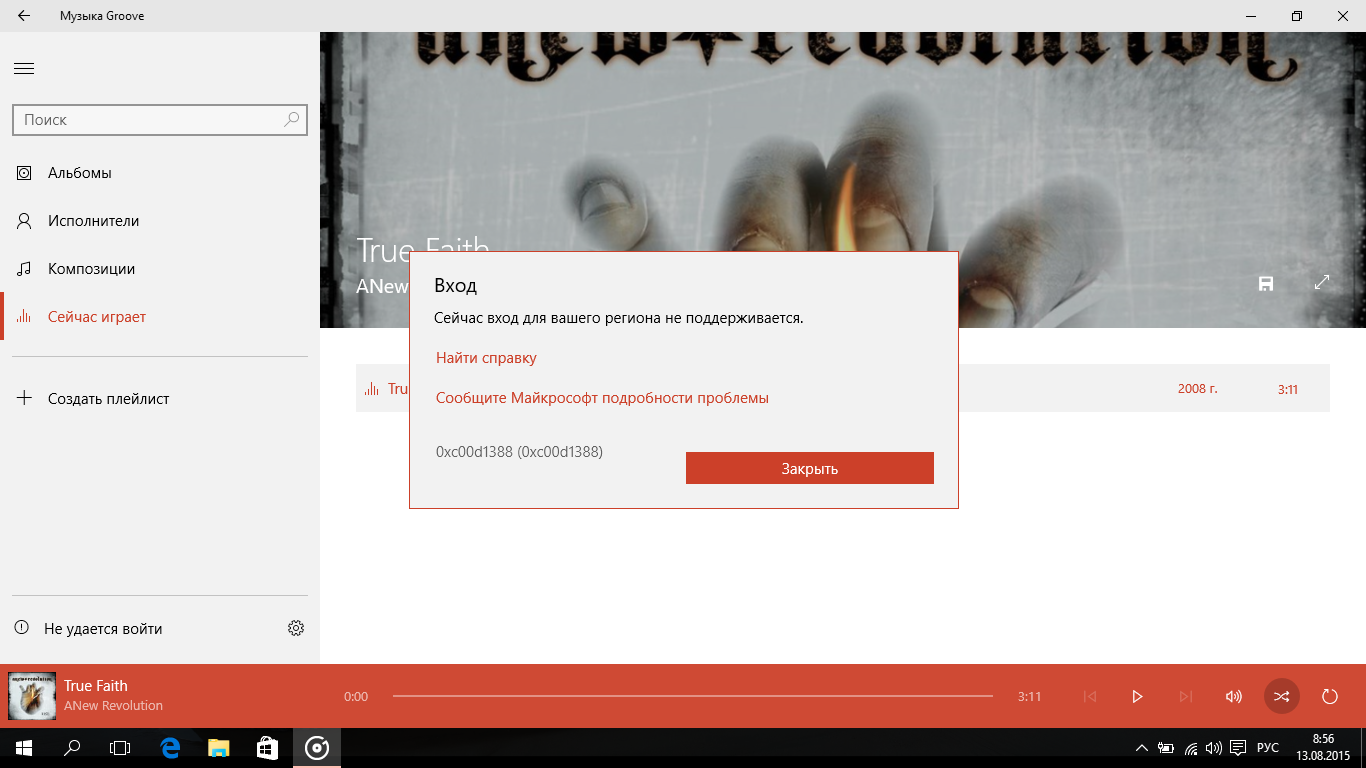Screen dimensions: 1366x768
Task: Expand now playing to full screen
Action: pos(1322,283)
